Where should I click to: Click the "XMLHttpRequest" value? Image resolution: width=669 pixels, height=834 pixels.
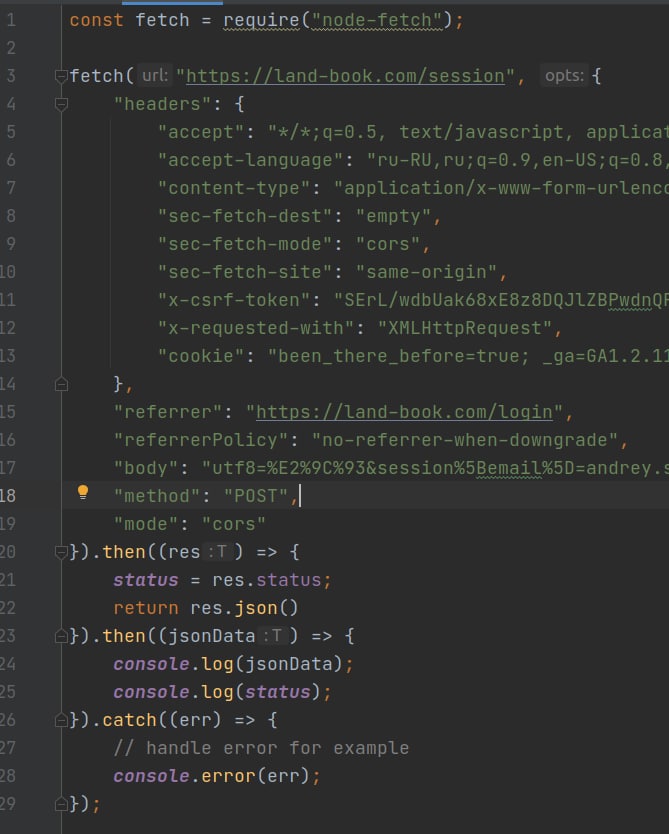coord(465,328)
